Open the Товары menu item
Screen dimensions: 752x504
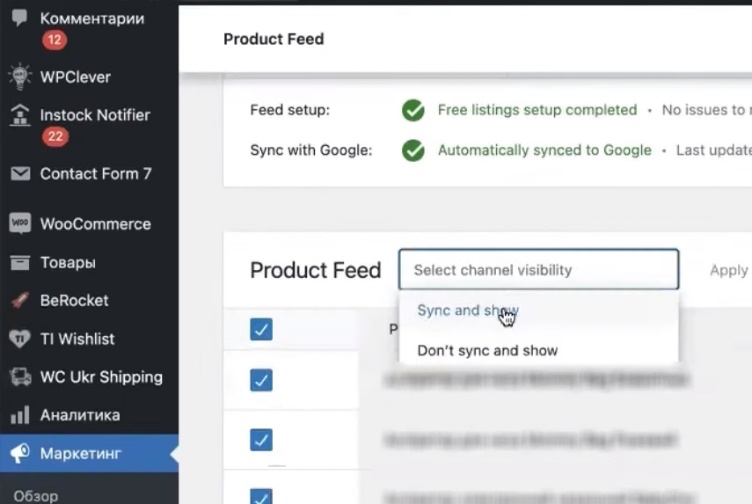click(68, 263)
